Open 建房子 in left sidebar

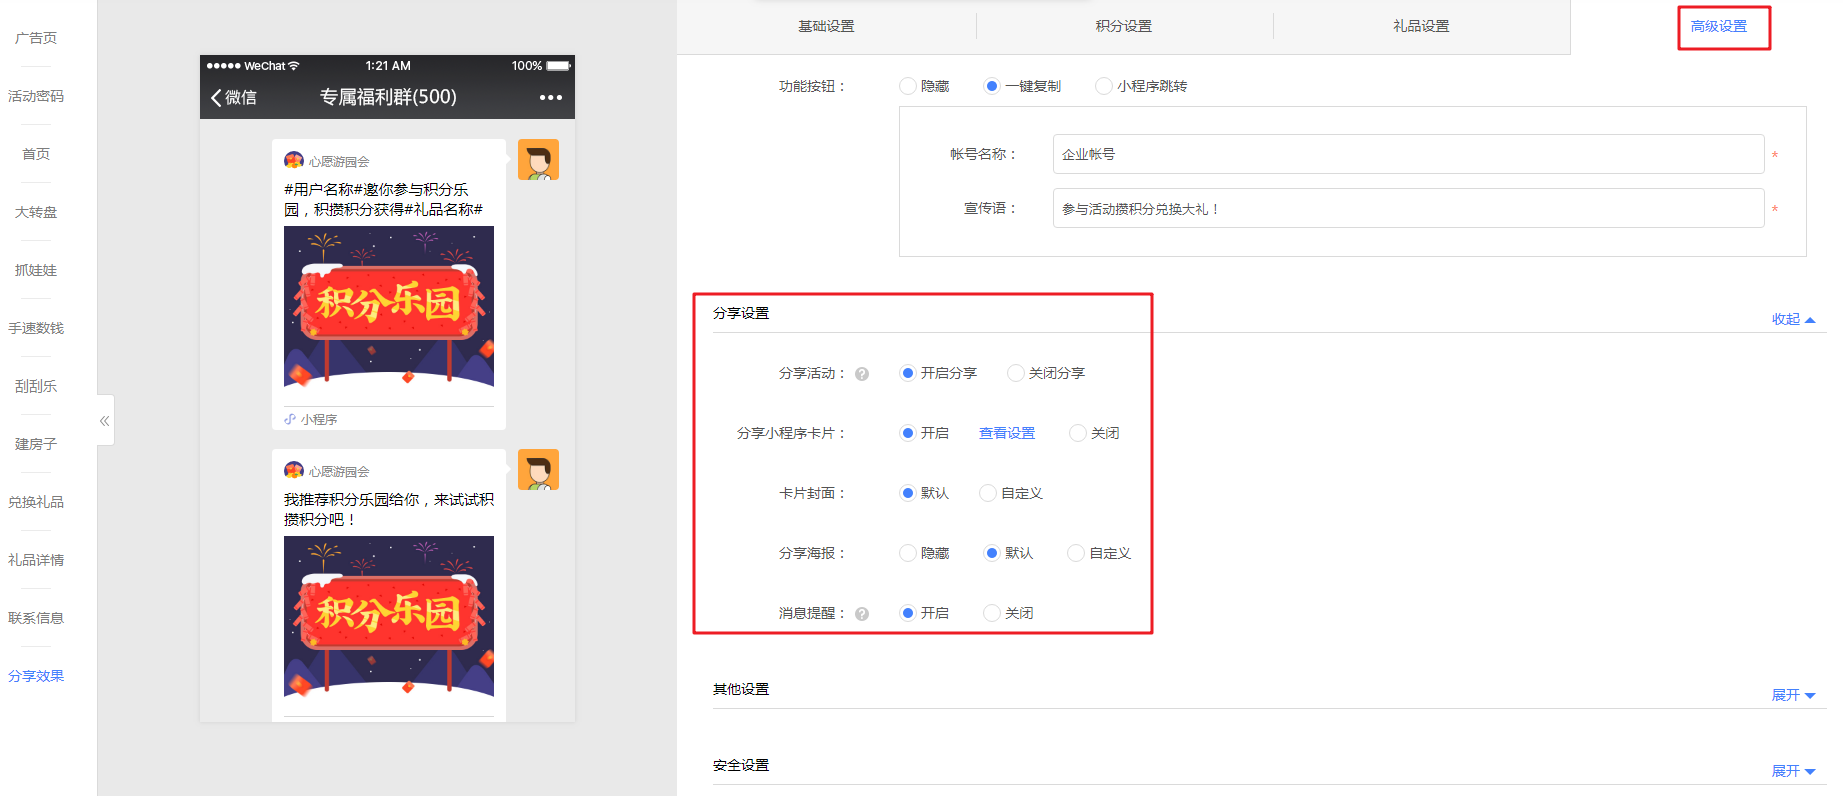pos(36,444)
